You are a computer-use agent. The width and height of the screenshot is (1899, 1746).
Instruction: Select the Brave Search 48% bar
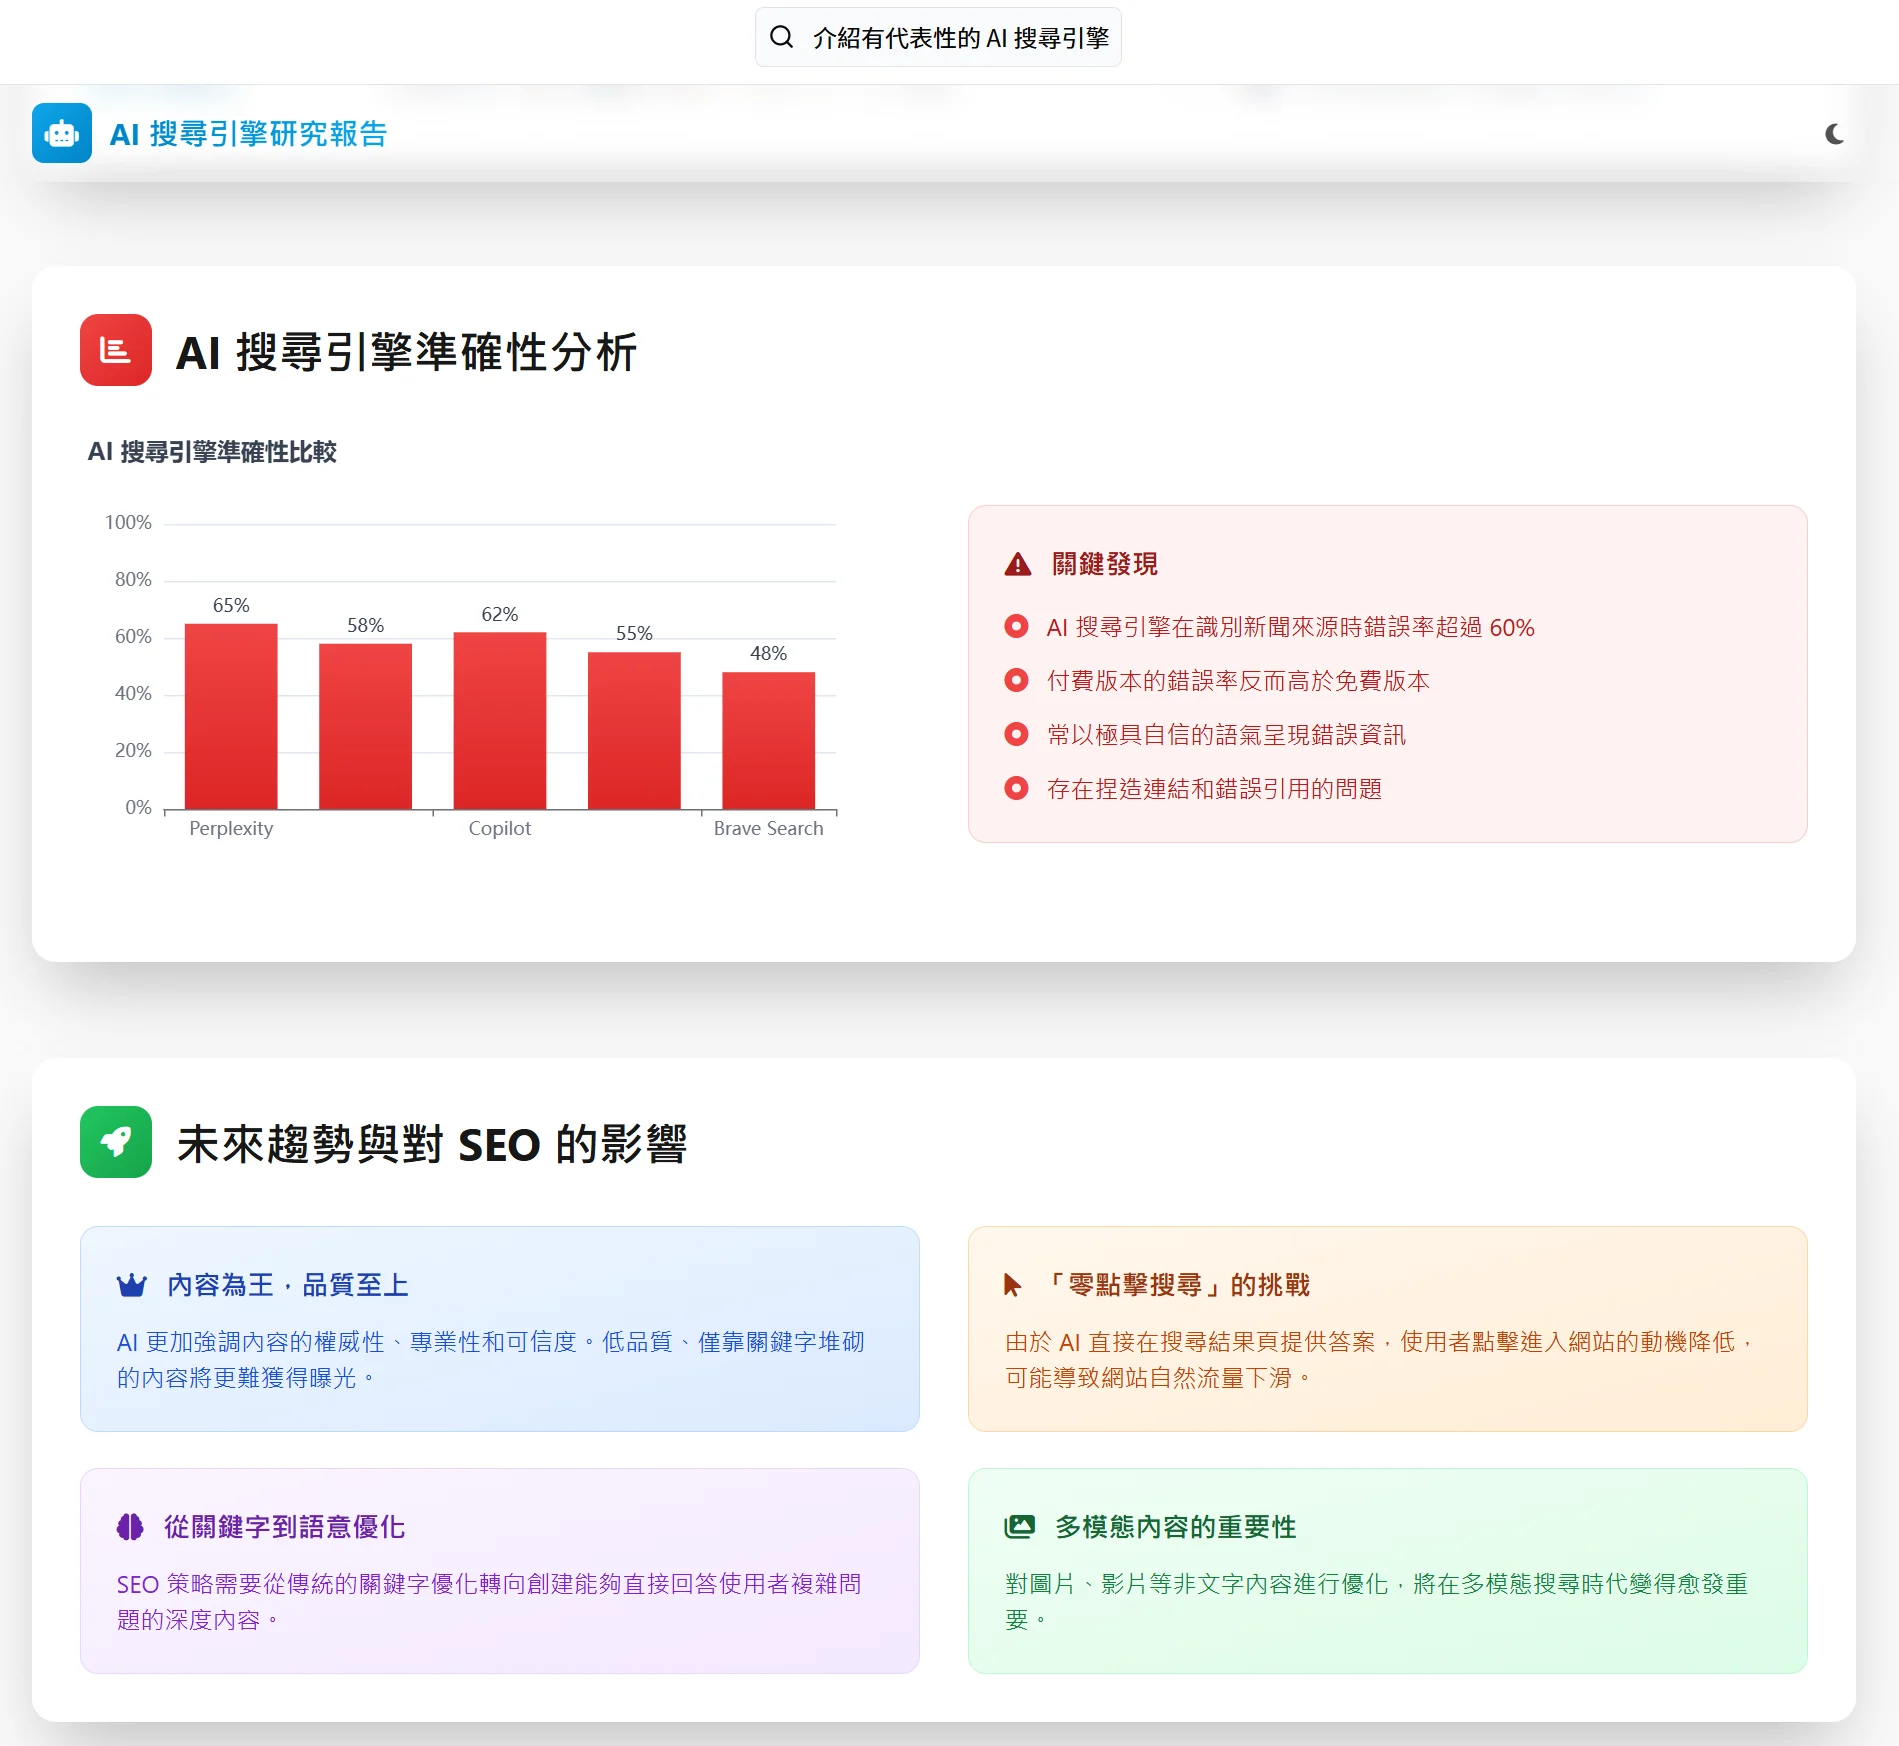pos(768,740)
